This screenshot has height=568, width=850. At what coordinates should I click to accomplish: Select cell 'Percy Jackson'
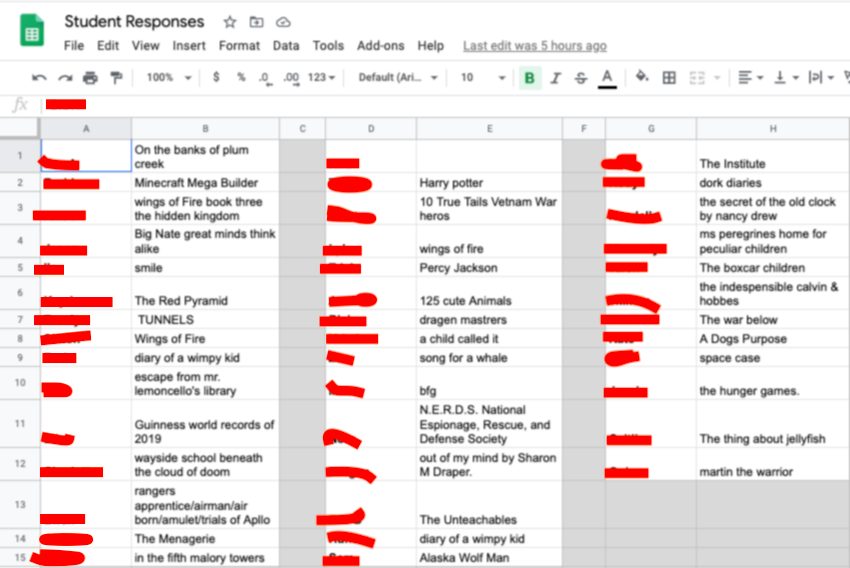pyautogui.click(x=489, y=268)
